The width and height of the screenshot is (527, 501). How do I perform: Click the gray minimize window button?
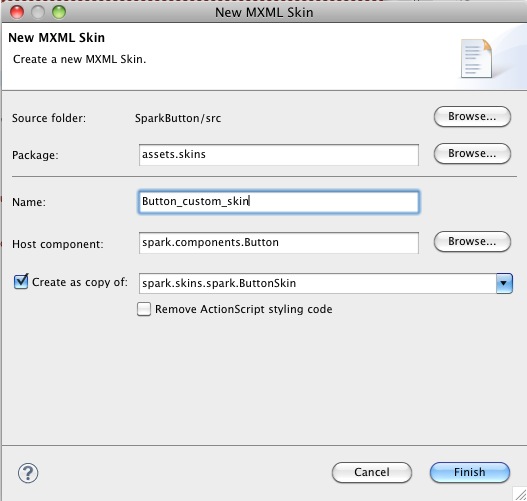coord(38,12)
